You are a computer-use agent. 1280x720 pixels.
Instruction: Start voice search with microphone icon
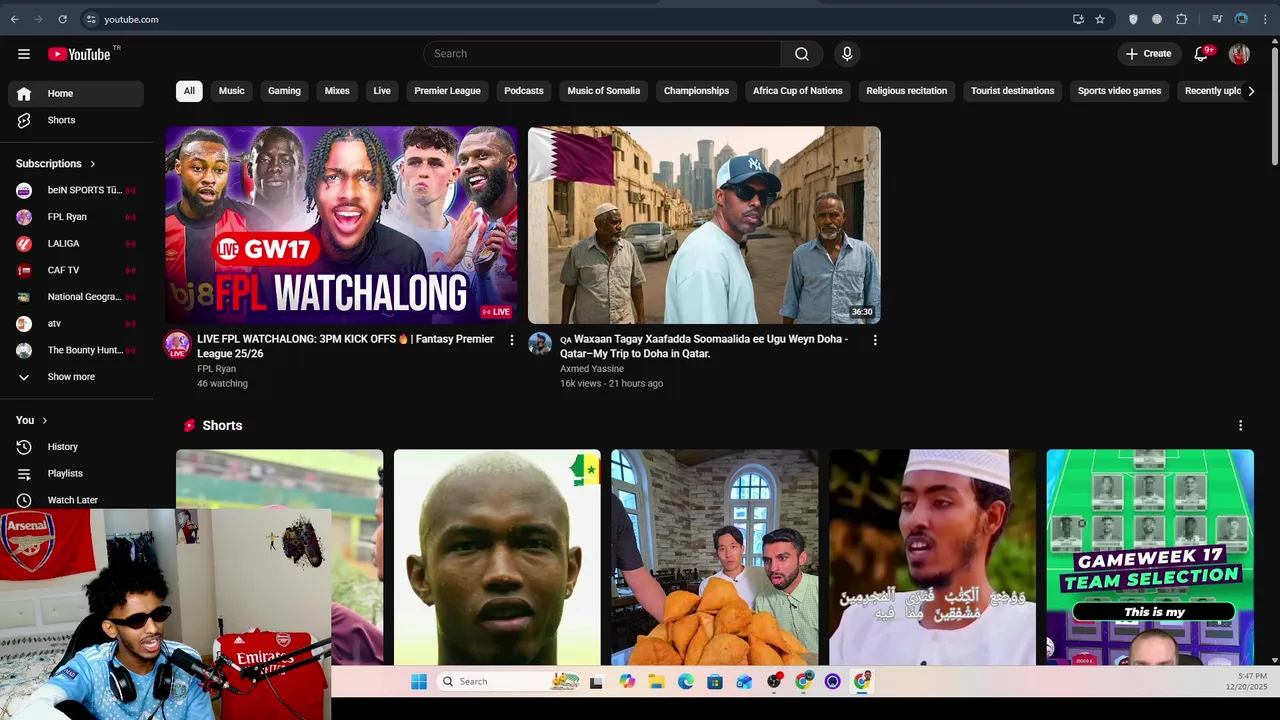click(x=847, y=54)
